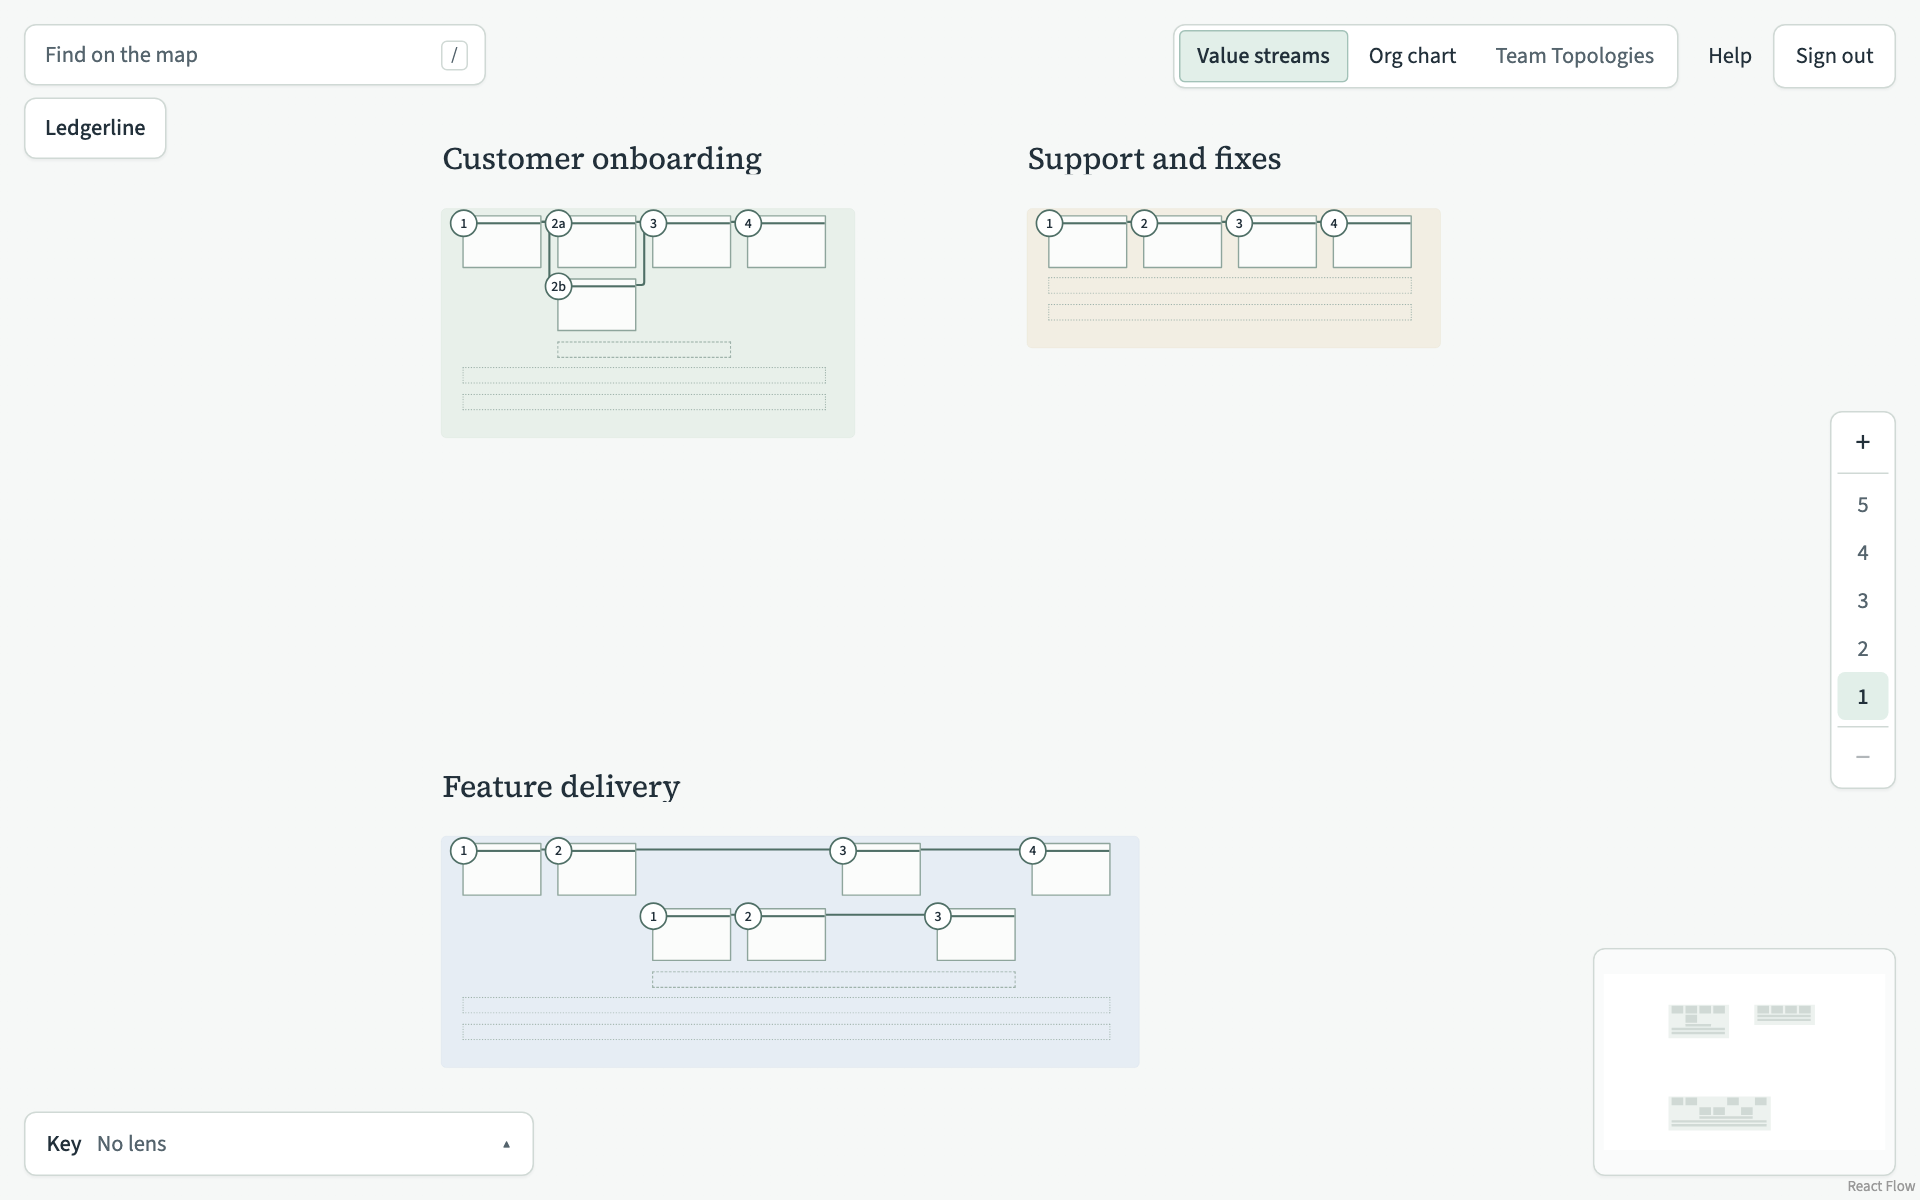Click the Sign out button
Screen dimensions: 1920x1200
1834,56
